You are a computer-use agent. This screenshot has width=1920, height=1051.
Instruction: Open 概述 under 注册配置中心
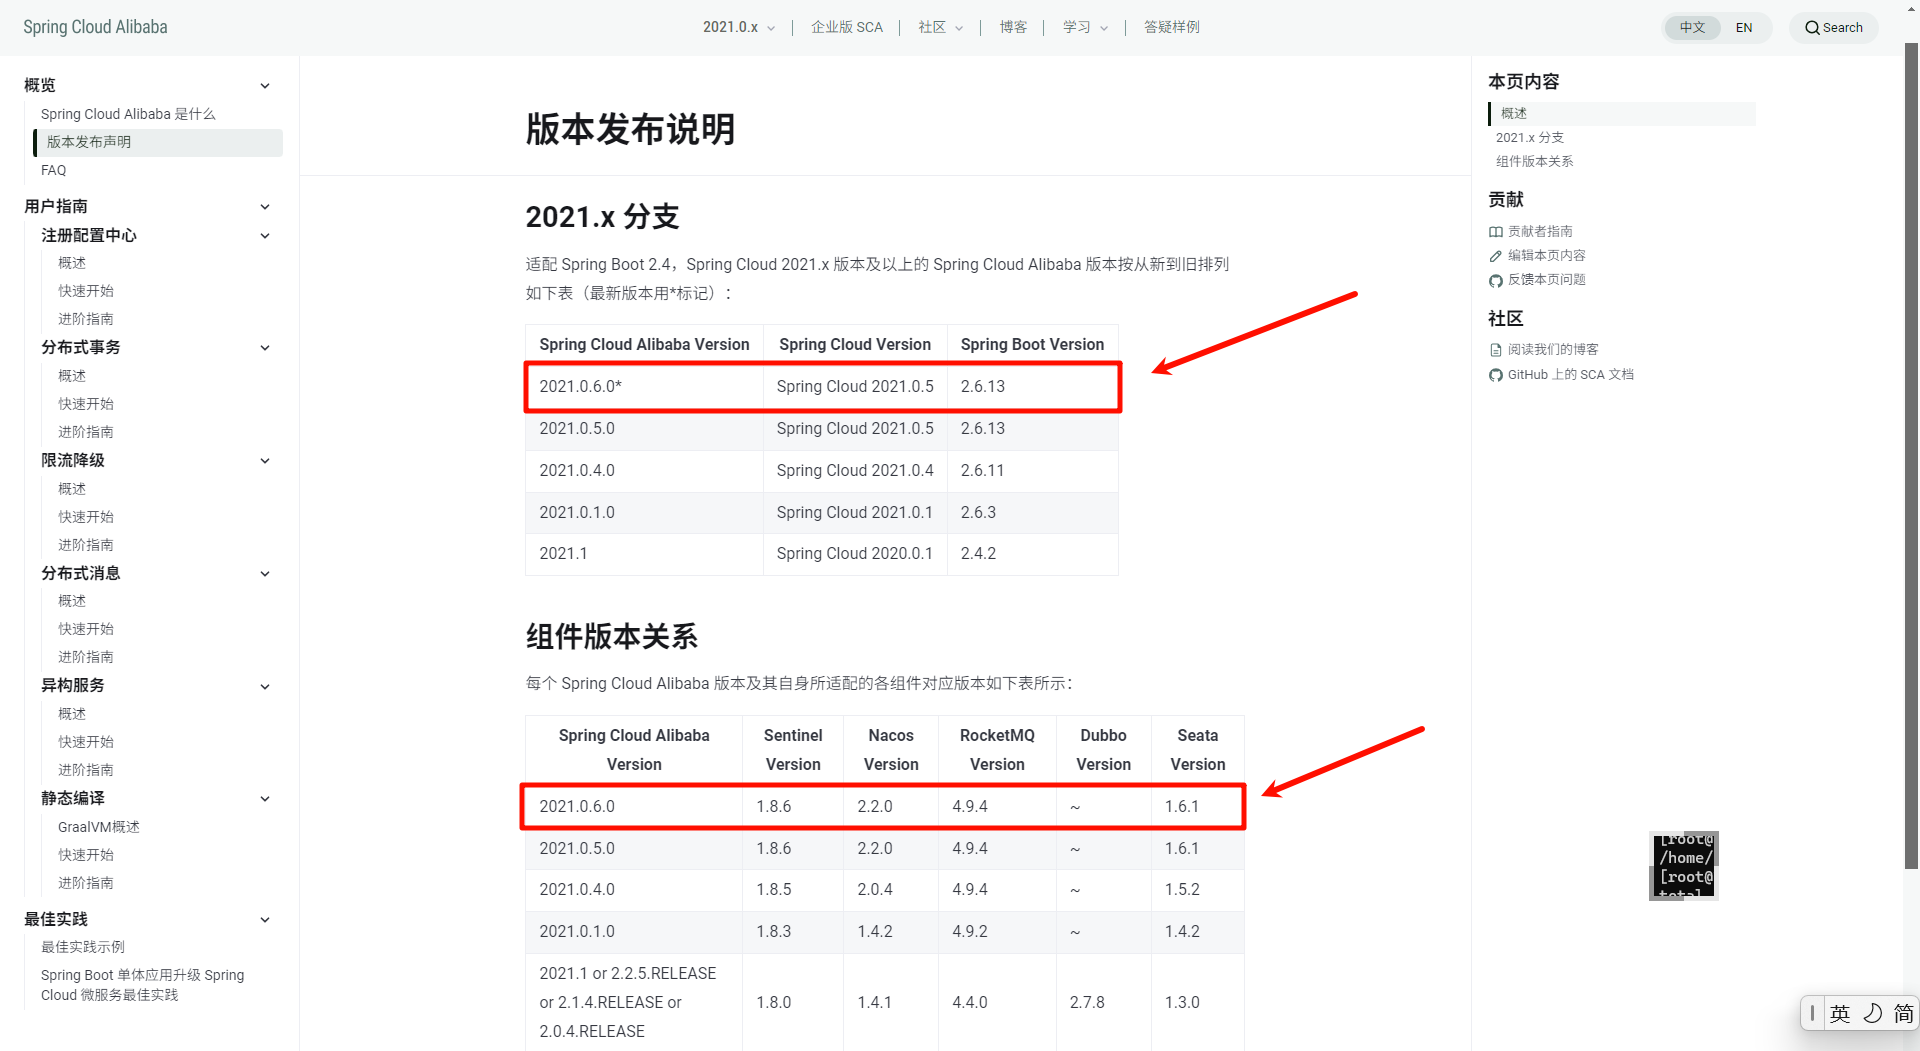click(72, 263)
